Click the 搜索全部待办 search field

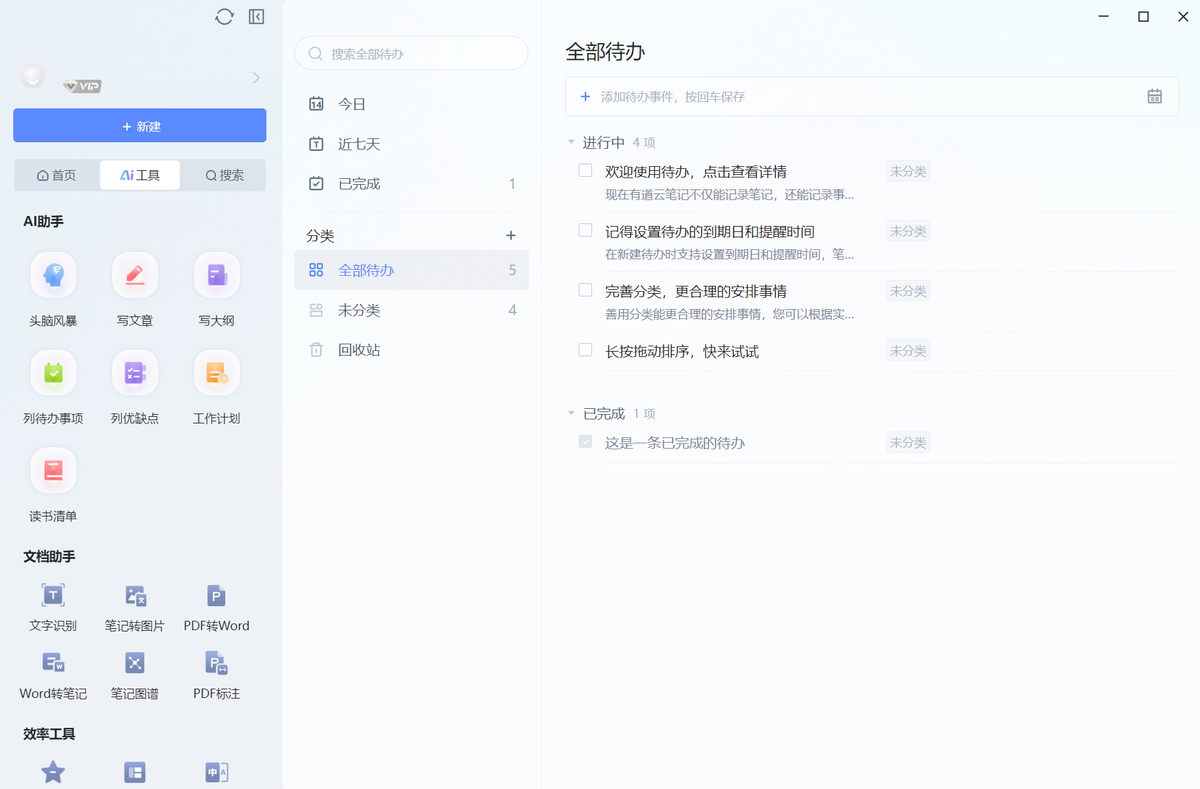point(411,52)
